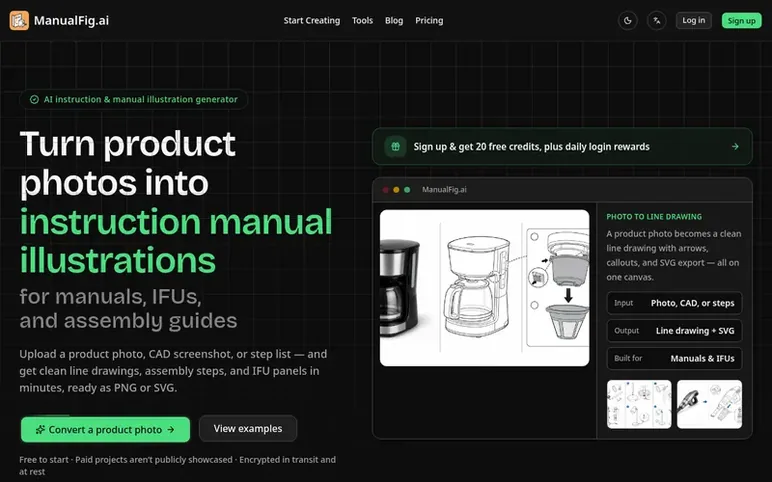Open the Tools menu item
This screenshot has width=772, height=482.
(362, 21)
